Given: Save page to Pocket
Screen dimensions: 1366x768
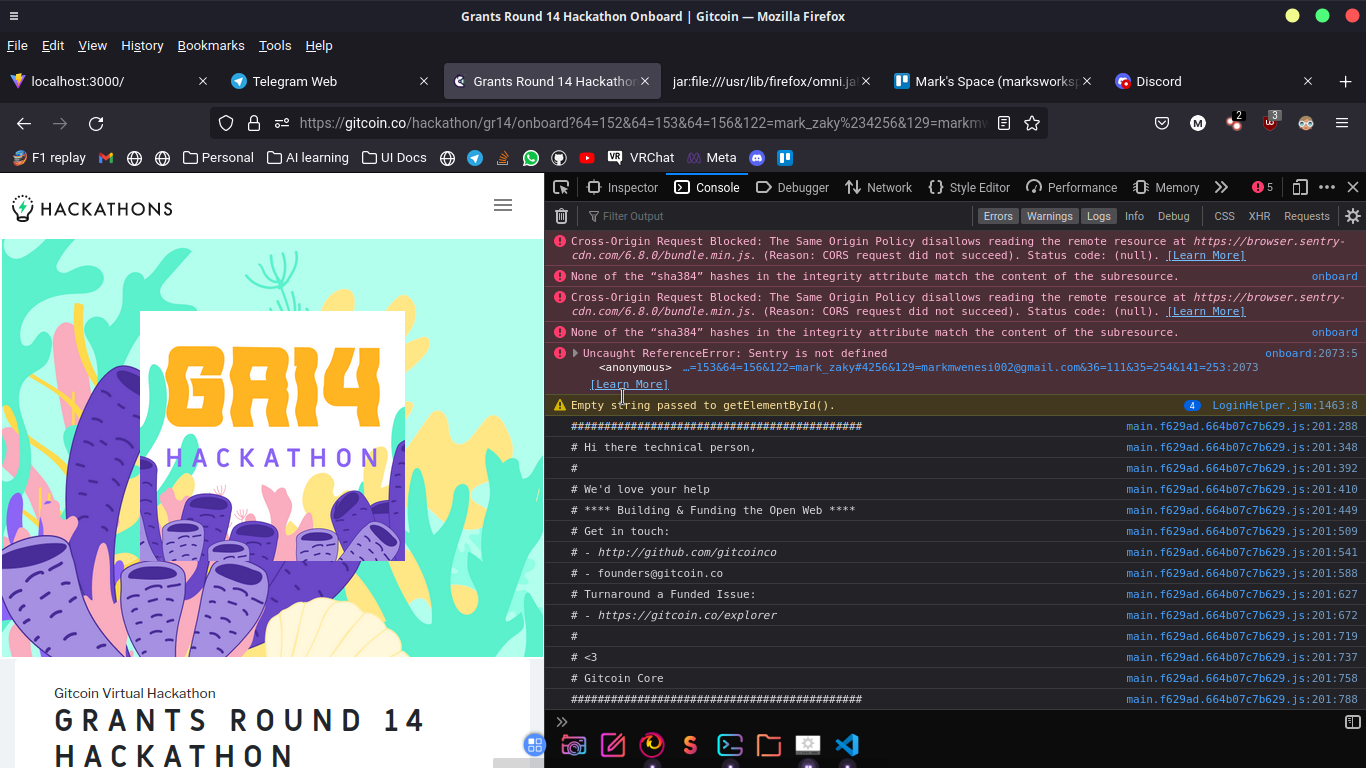Looking at the screenshot, I should click(1162, 123).
